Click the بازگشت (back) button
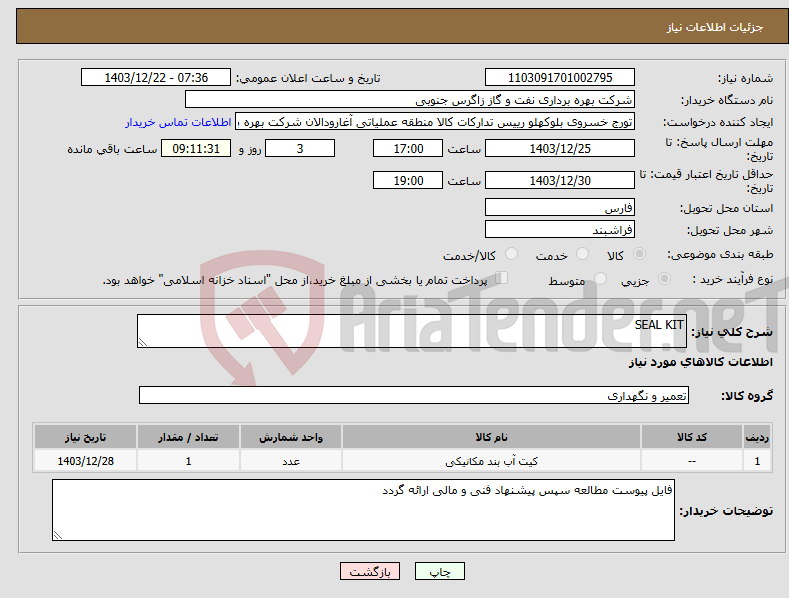The image size is (789, 598). tap(370, 571)
